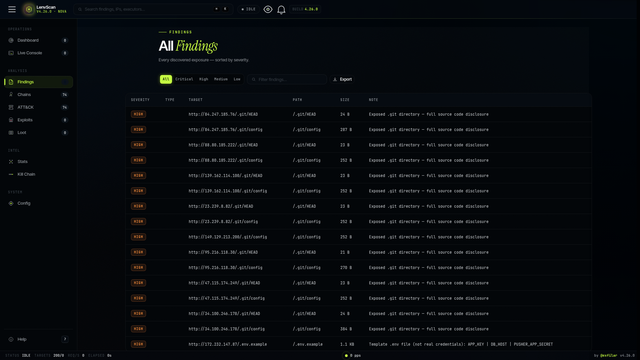Viewport: 640px width, 360px height.
Task: Open Help via its sidebar icon
Action: 11,339
